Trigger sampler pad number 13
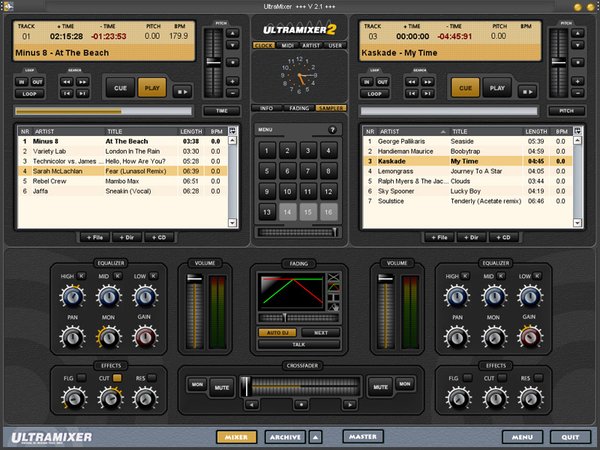Viewport: 600px width, 450px height. (267, 211)
